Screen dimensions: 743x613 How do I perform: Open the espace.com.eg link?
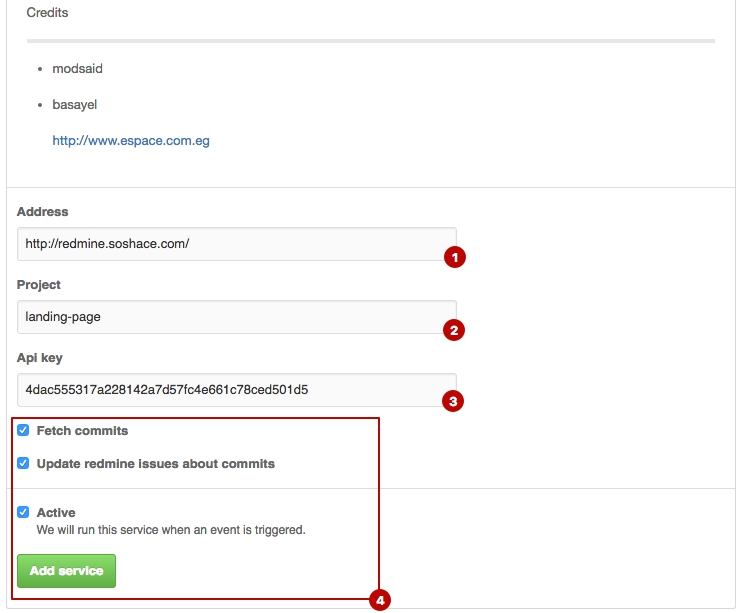pyautogui.click(x=131, y=141)
